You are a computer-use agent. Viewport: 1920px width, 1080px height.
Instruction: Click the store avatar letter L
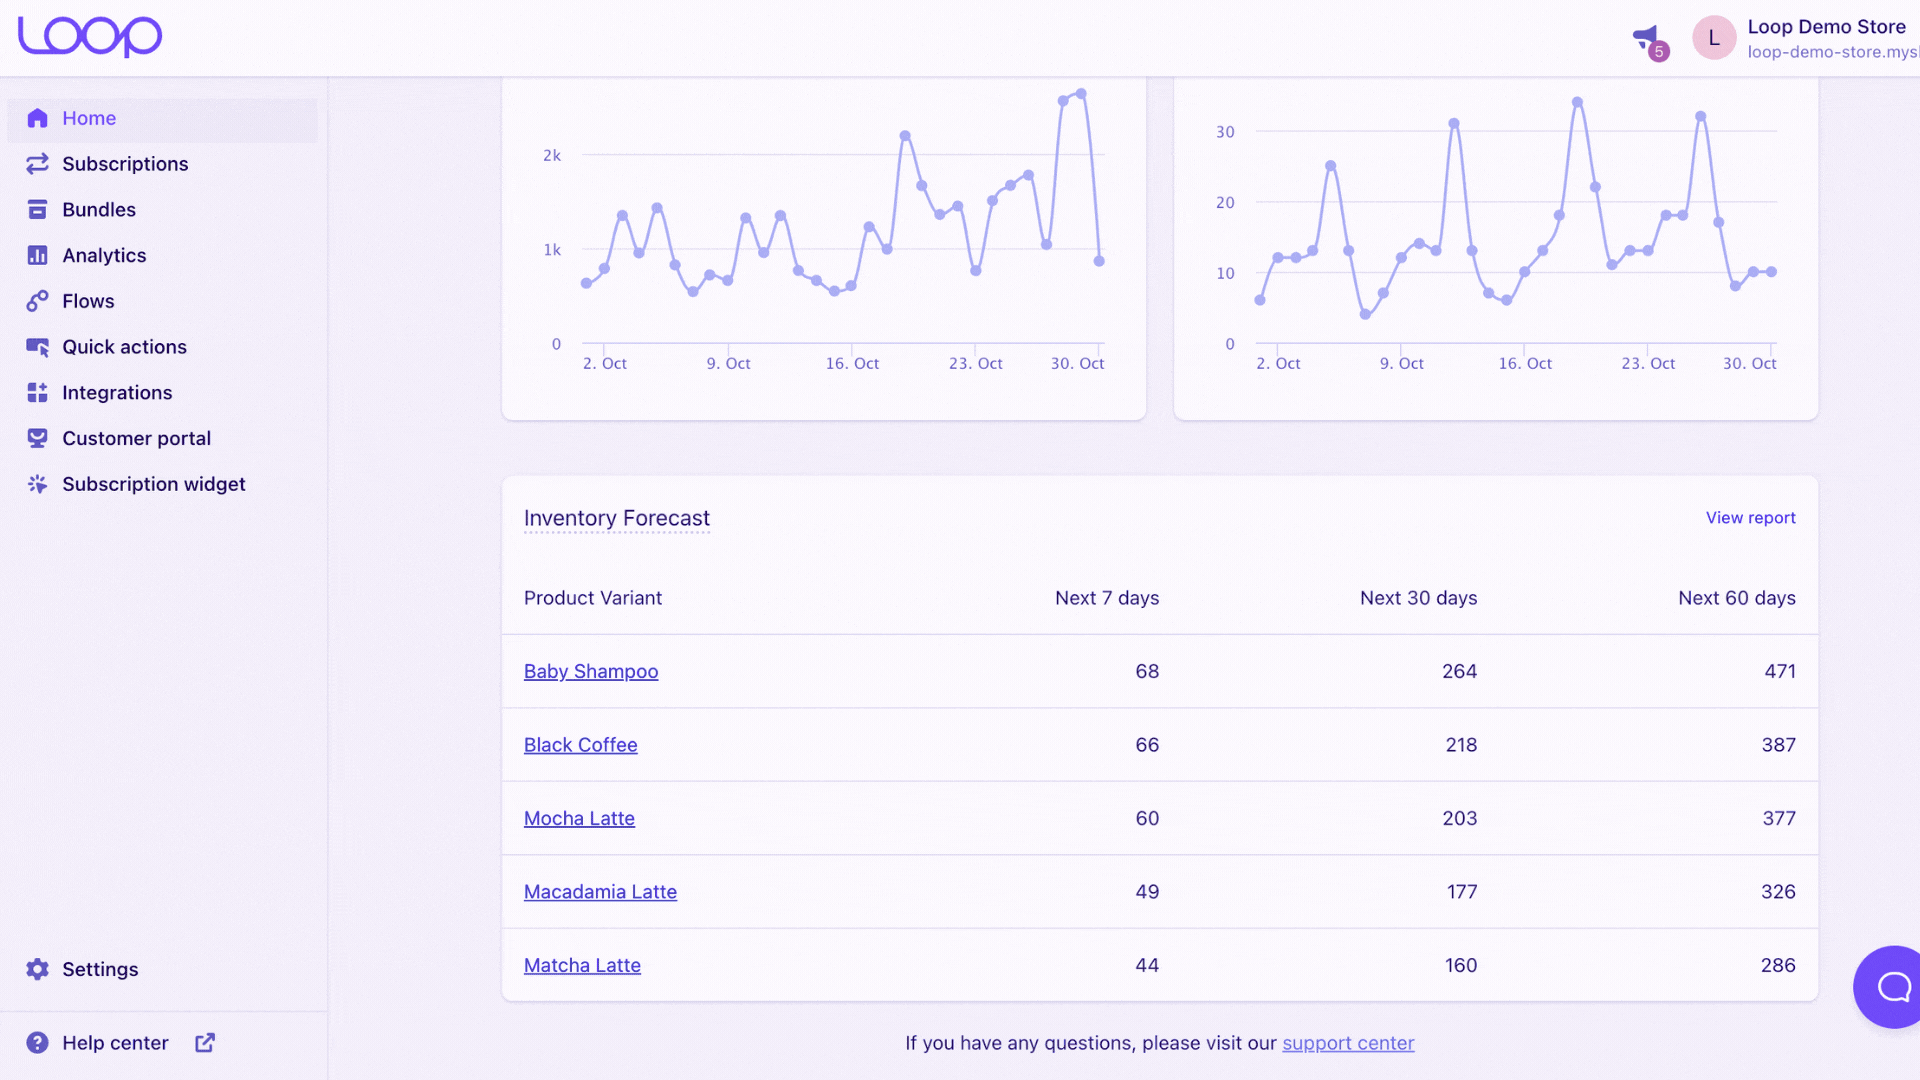point(1714,38)
